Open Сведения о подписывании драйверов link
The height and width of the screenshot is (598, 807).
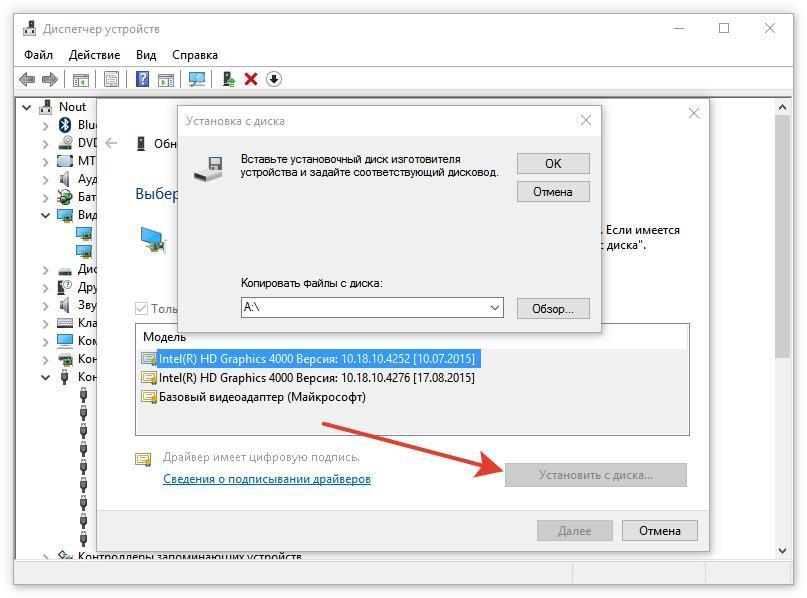pos(267,479)
